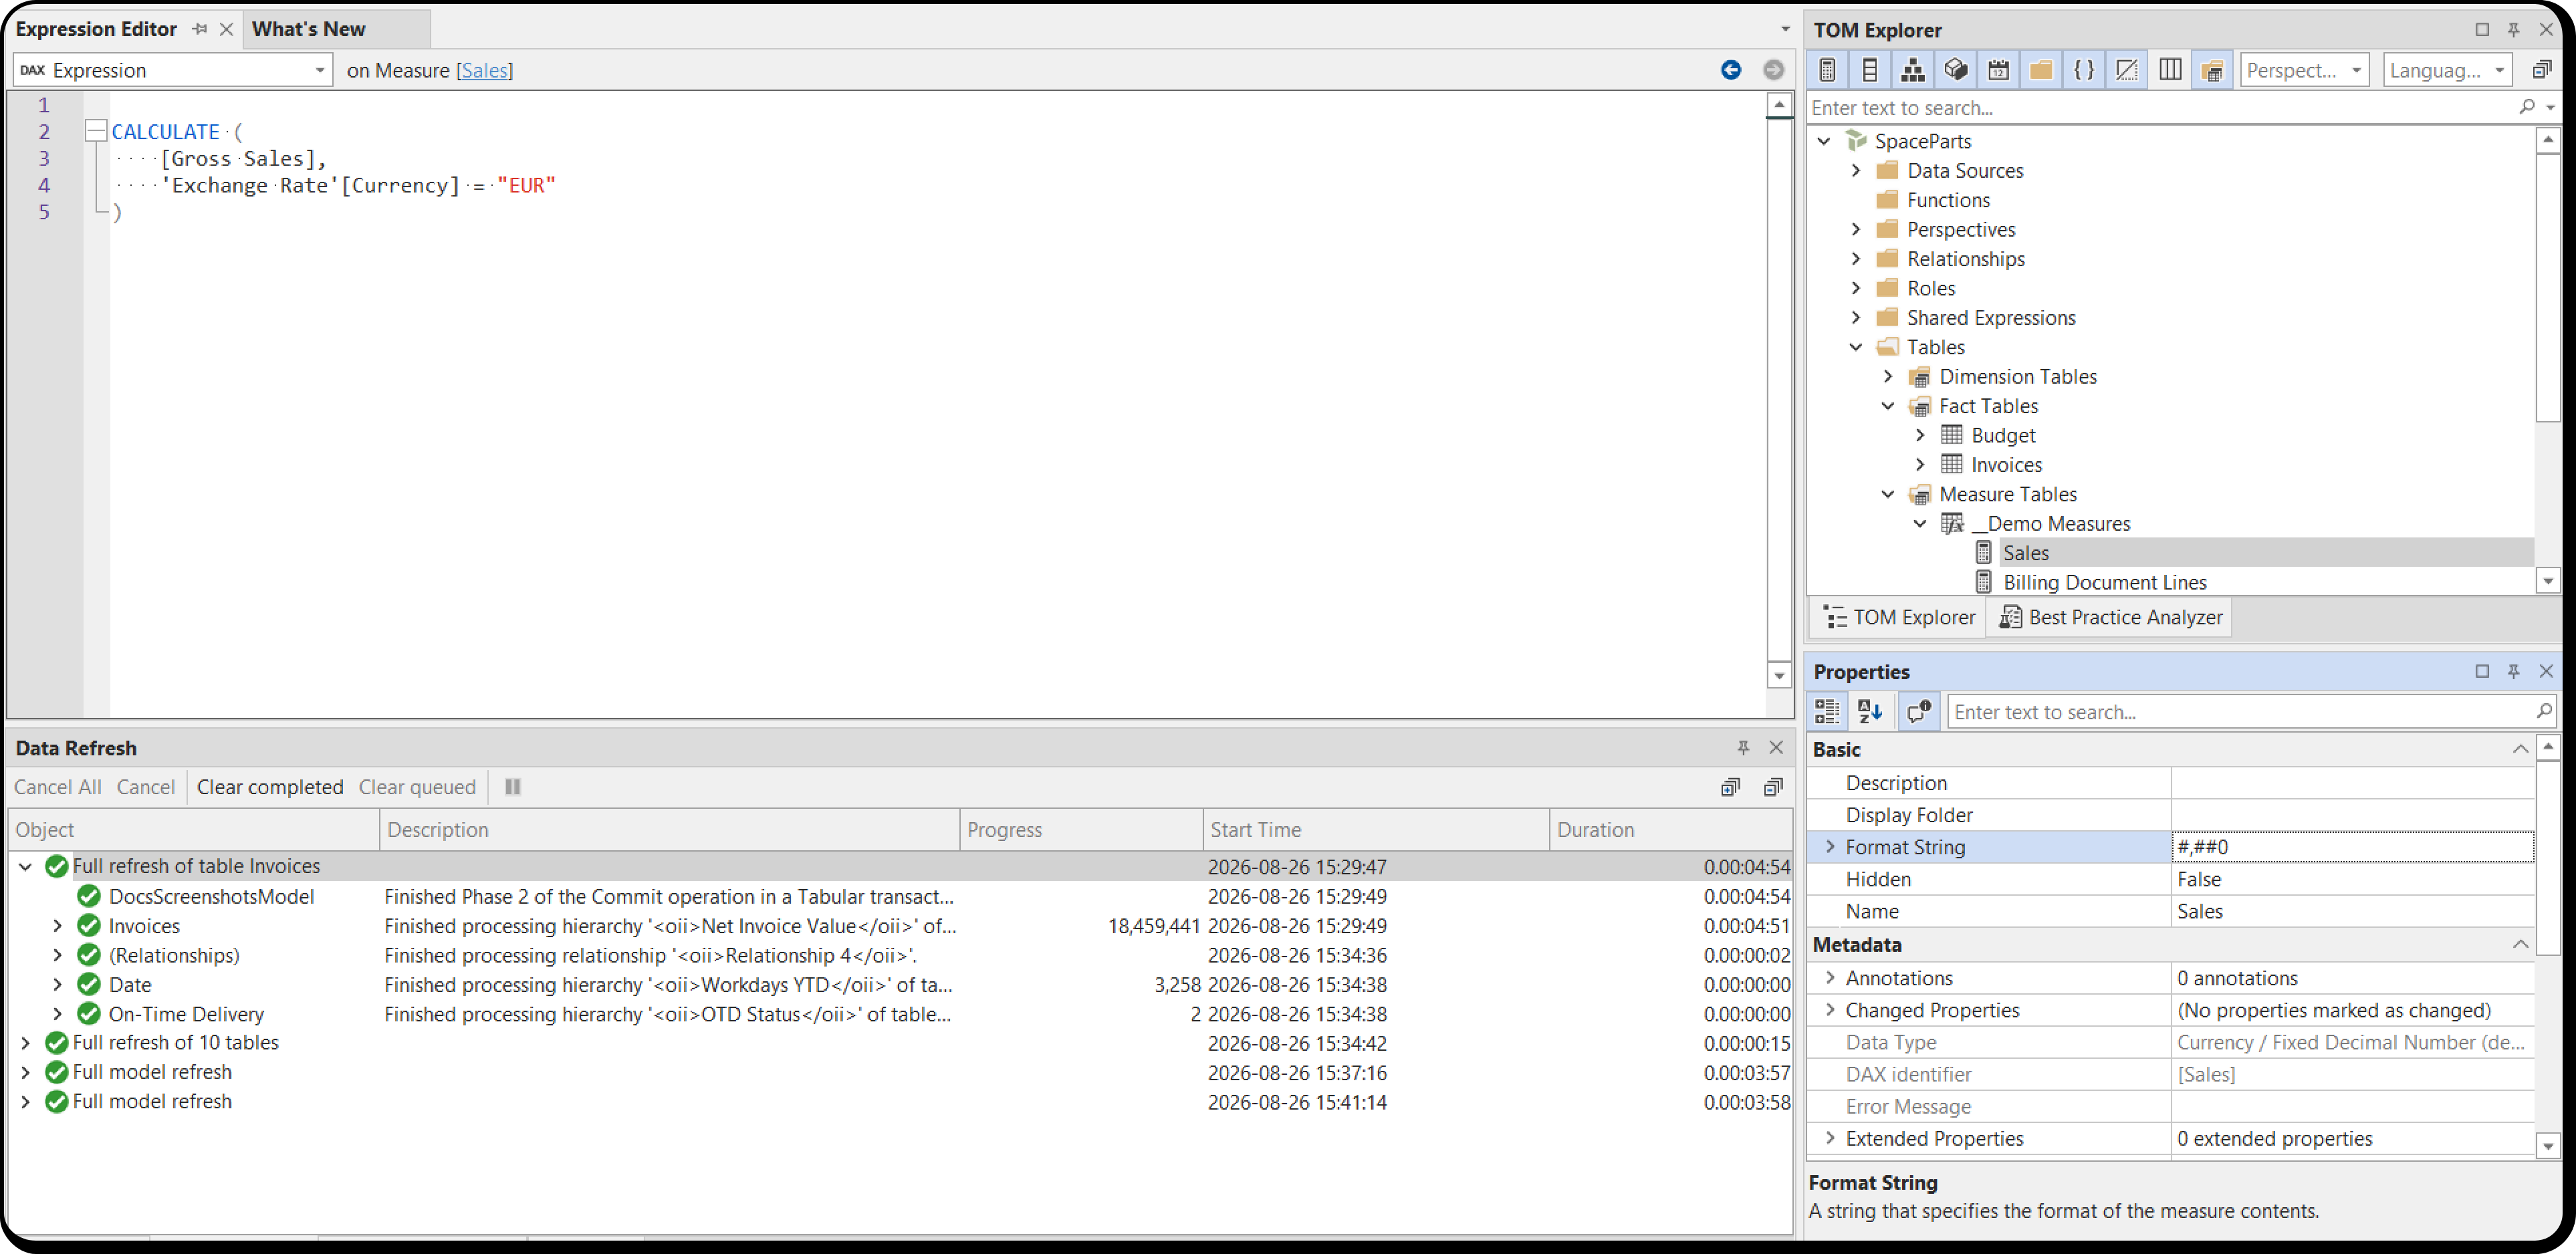2576x1254 pixels.
Task: Maximize the Properties panel
Action: coord(2482,671)
